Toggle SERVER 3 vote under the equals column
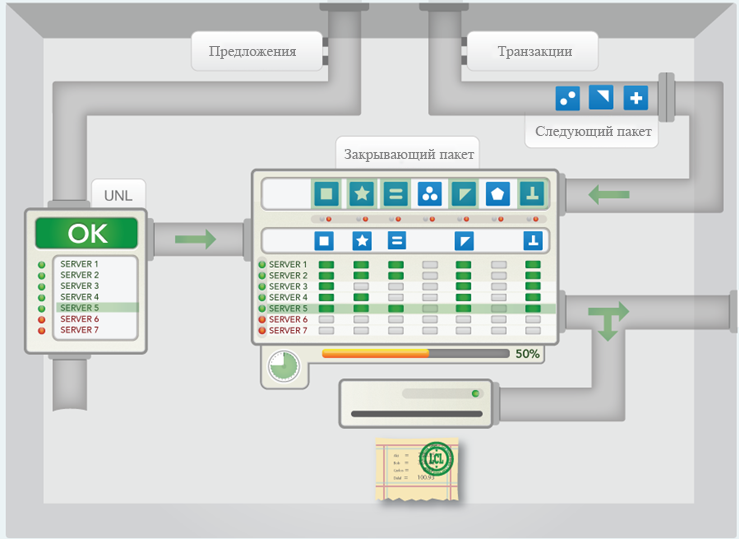 tap(396, 287)
